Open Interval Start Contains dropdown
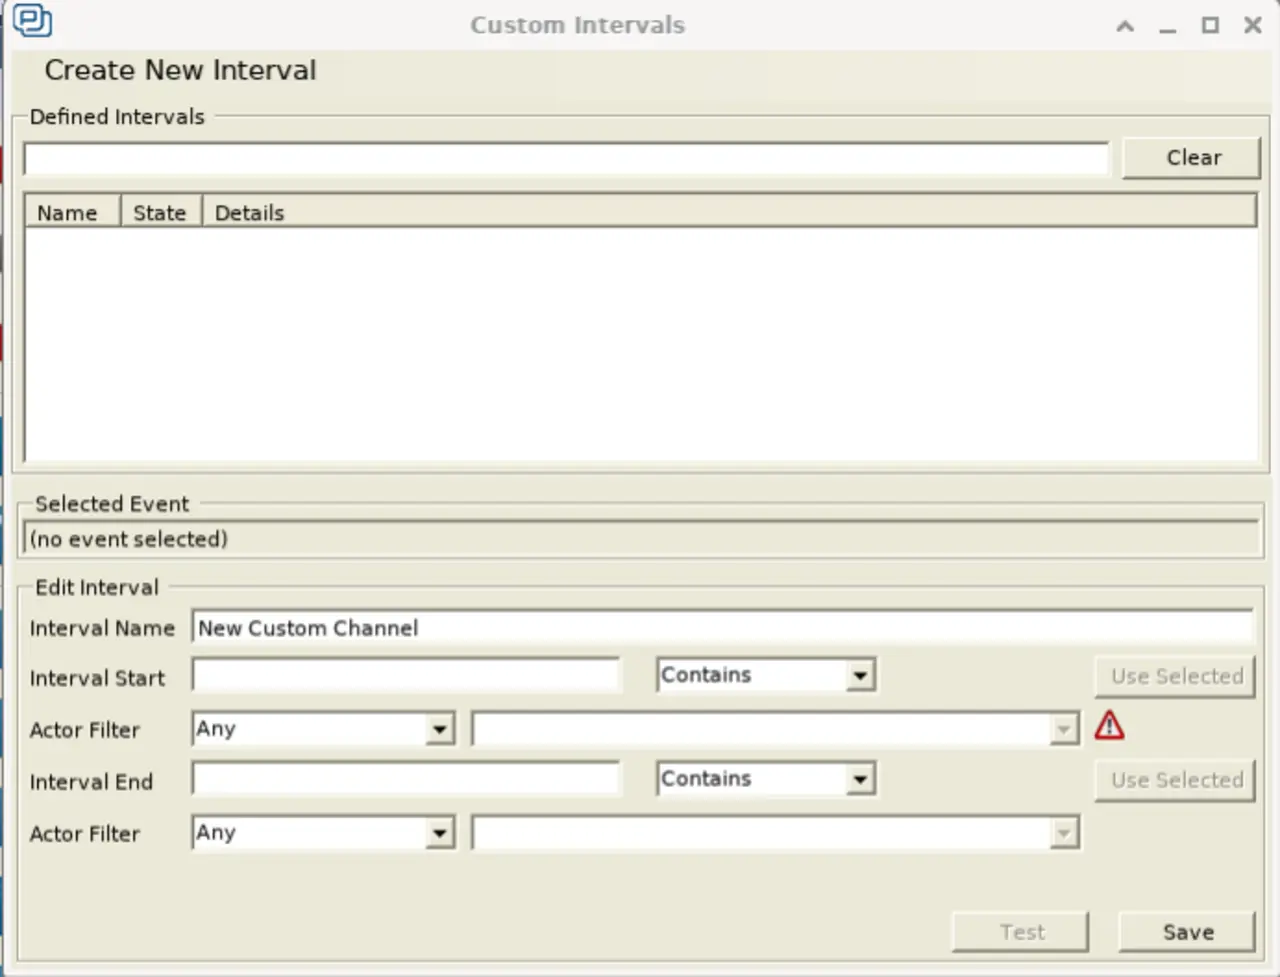The height and width of the screenshot is (977, 1280). point(859,676)
